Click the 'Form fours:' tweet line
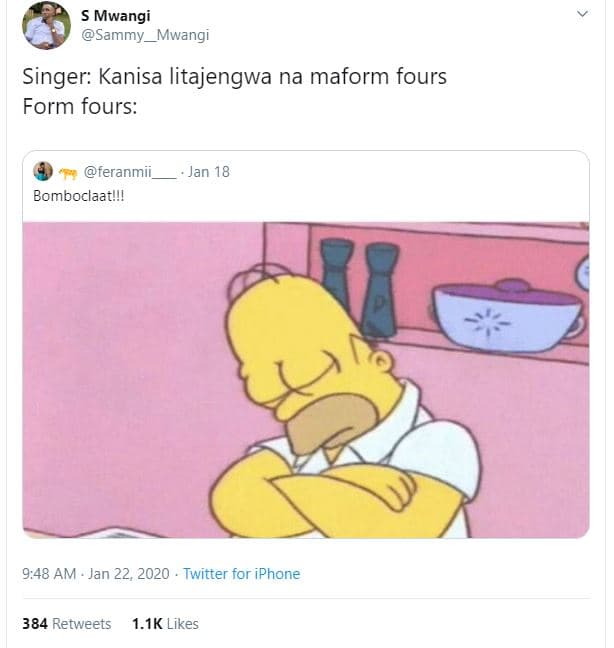This screenshot has width=614, height=648. pyautogui.click(x=78, y=107)
